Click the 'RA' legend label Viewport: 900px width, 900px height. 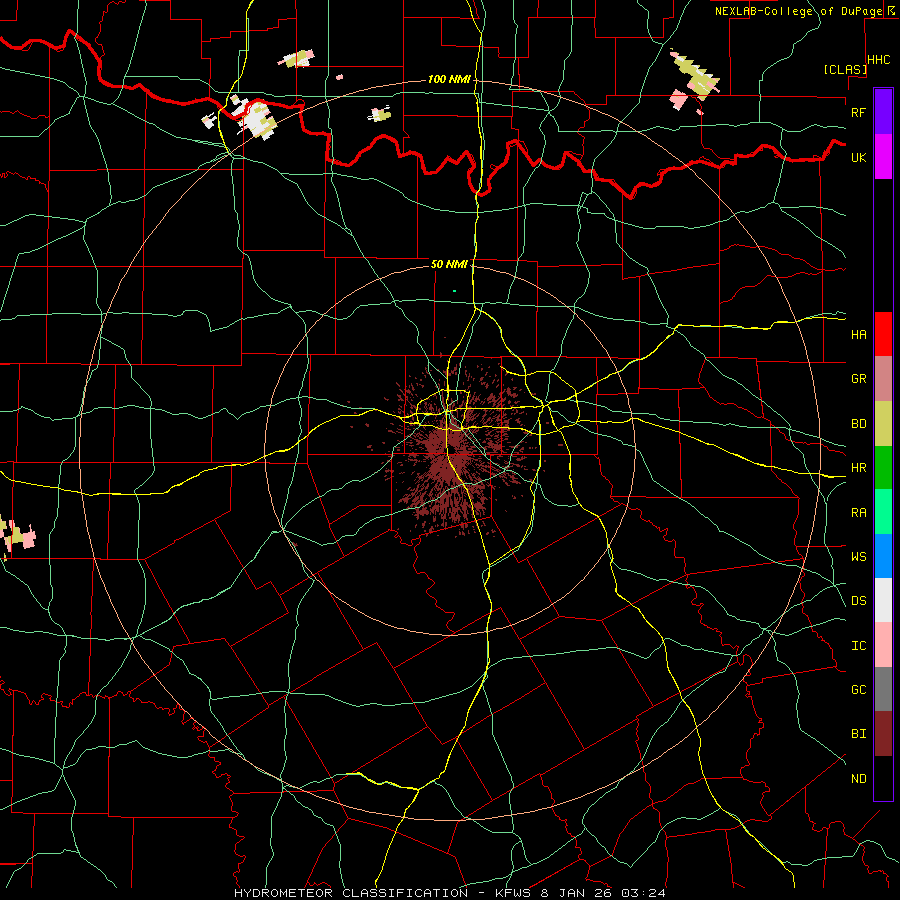tap(859, 513)
